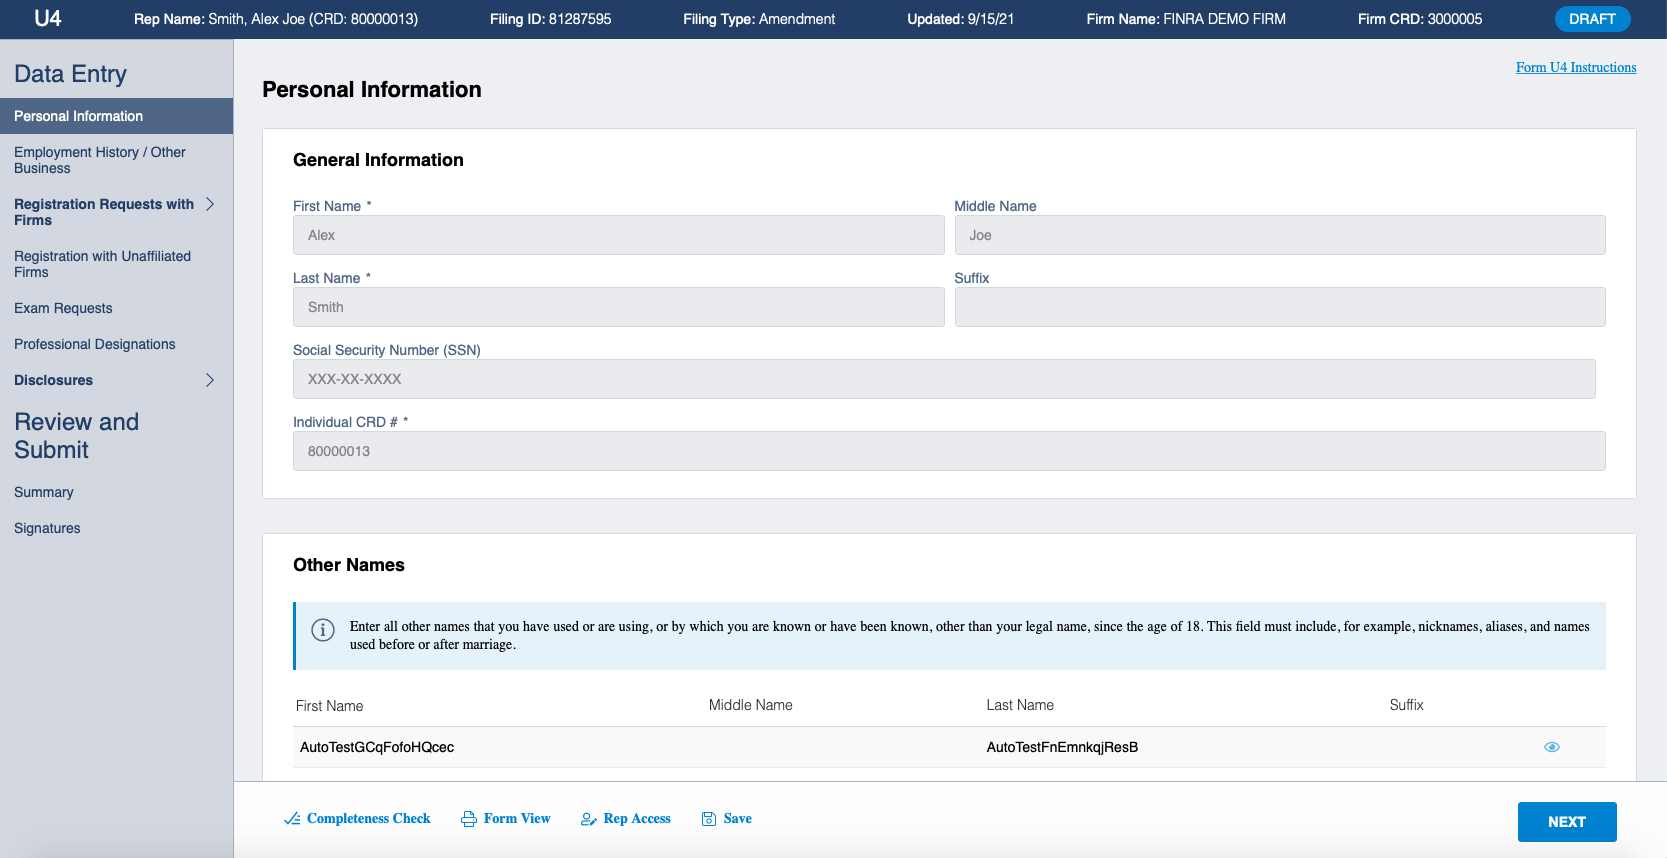Click the Suffix input field
This screenshot has height=858, width=1667.
(x=1279, y=307)
